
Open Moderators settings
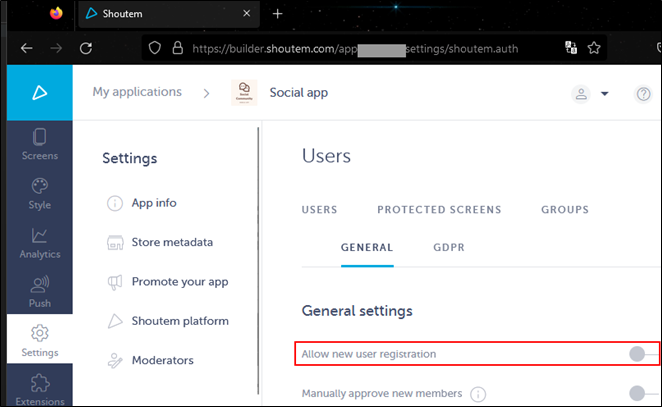[x=163, y=361]
